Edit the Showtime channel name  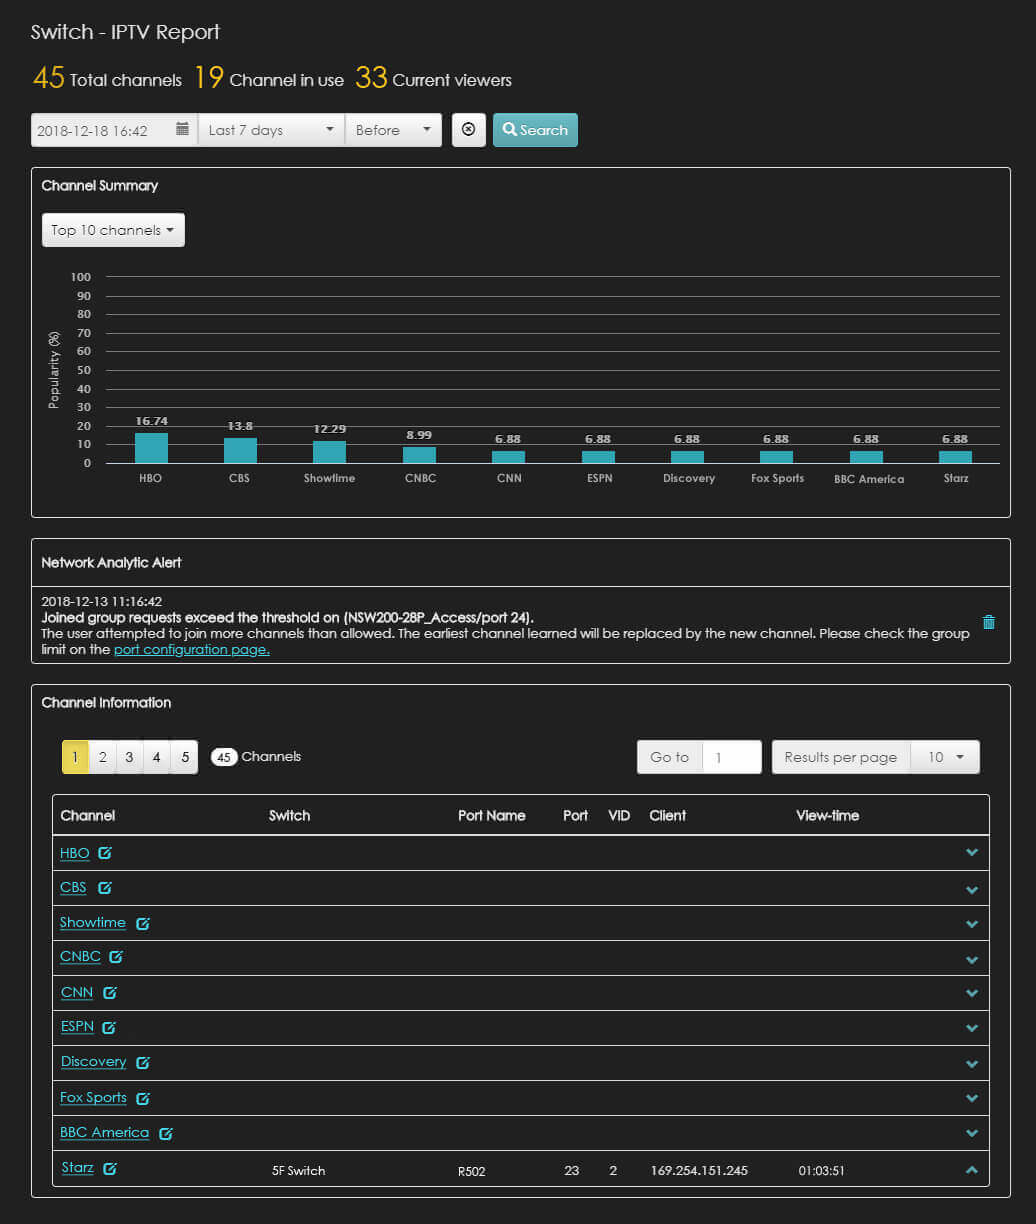coord(143,923)
